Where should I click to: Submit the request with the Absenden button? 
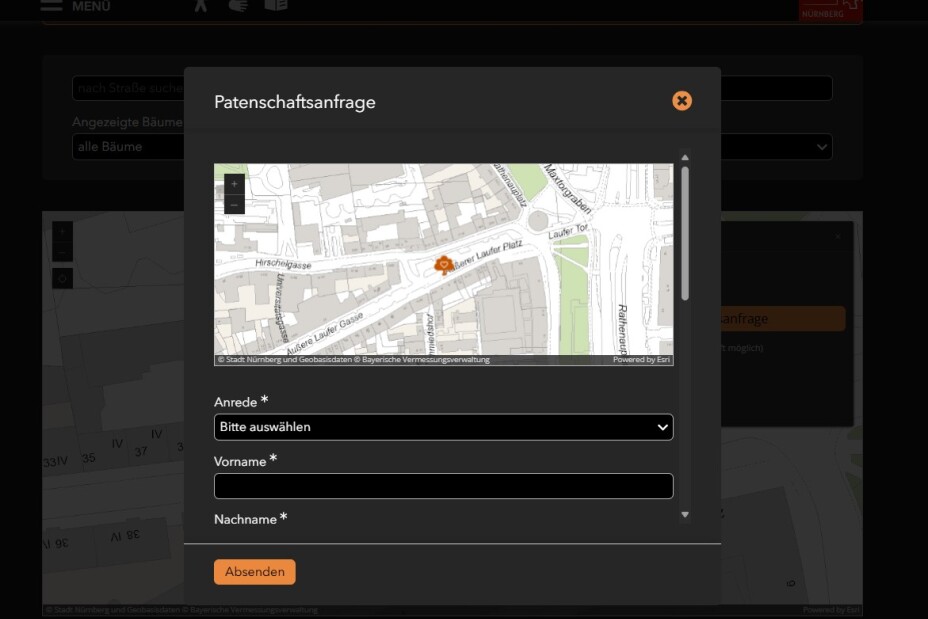coord(254,571)
